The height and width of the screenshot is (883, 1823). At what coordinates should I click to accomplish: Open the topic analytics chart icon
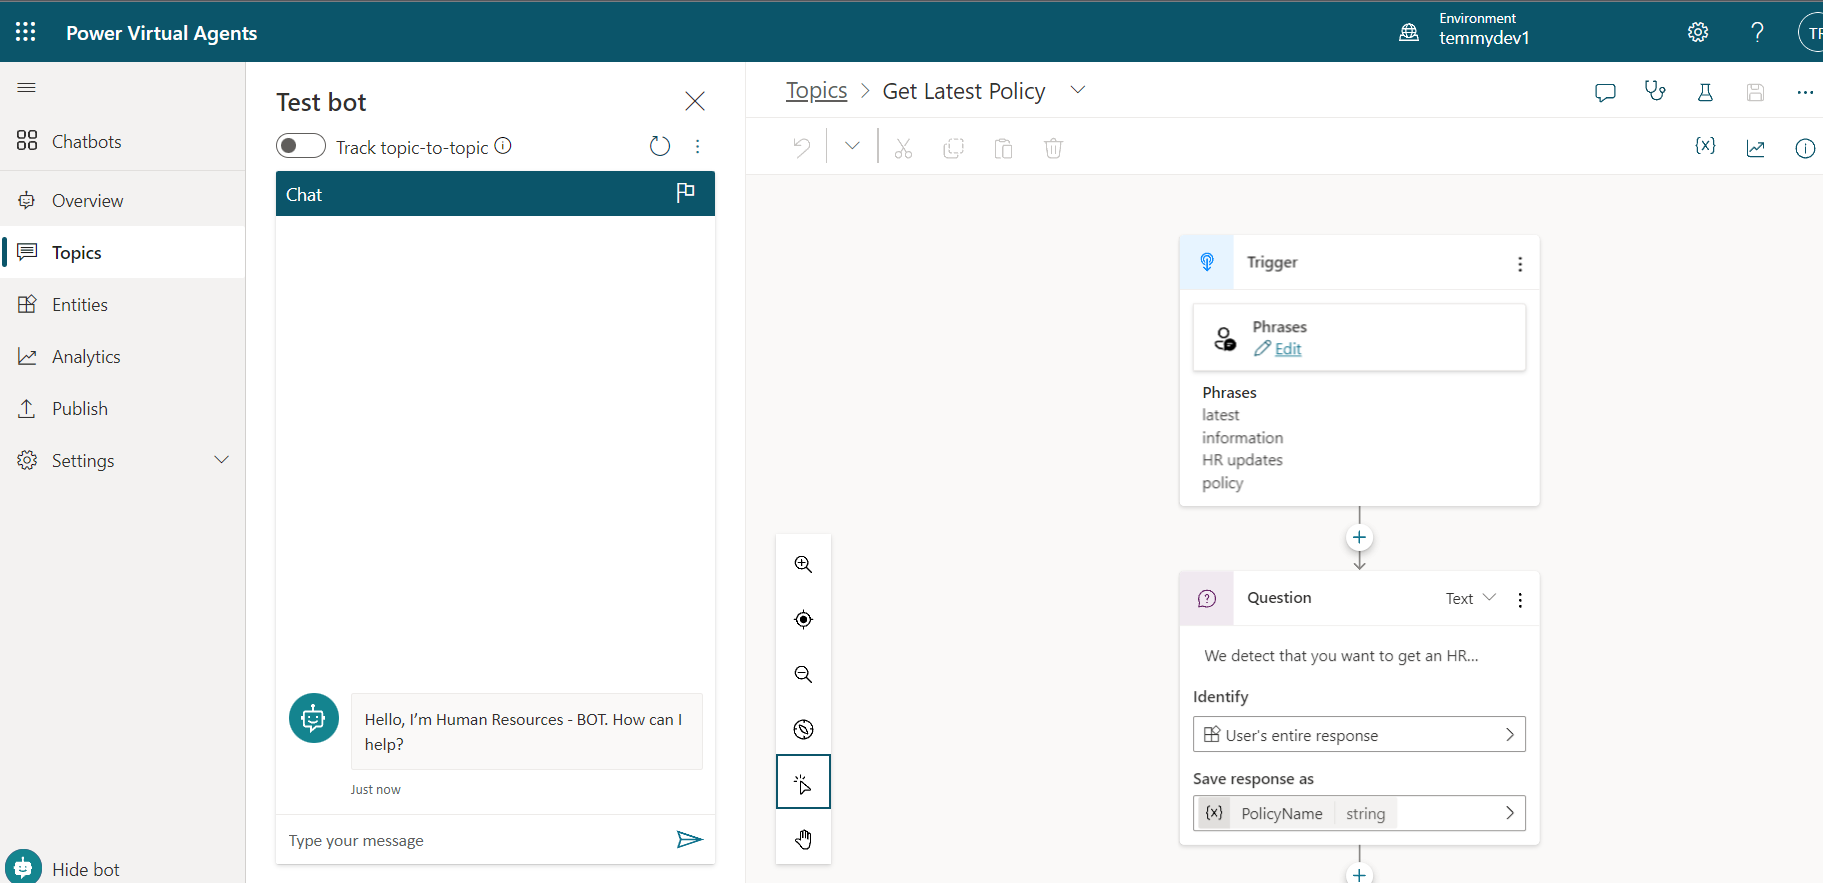pos(1755,148)
